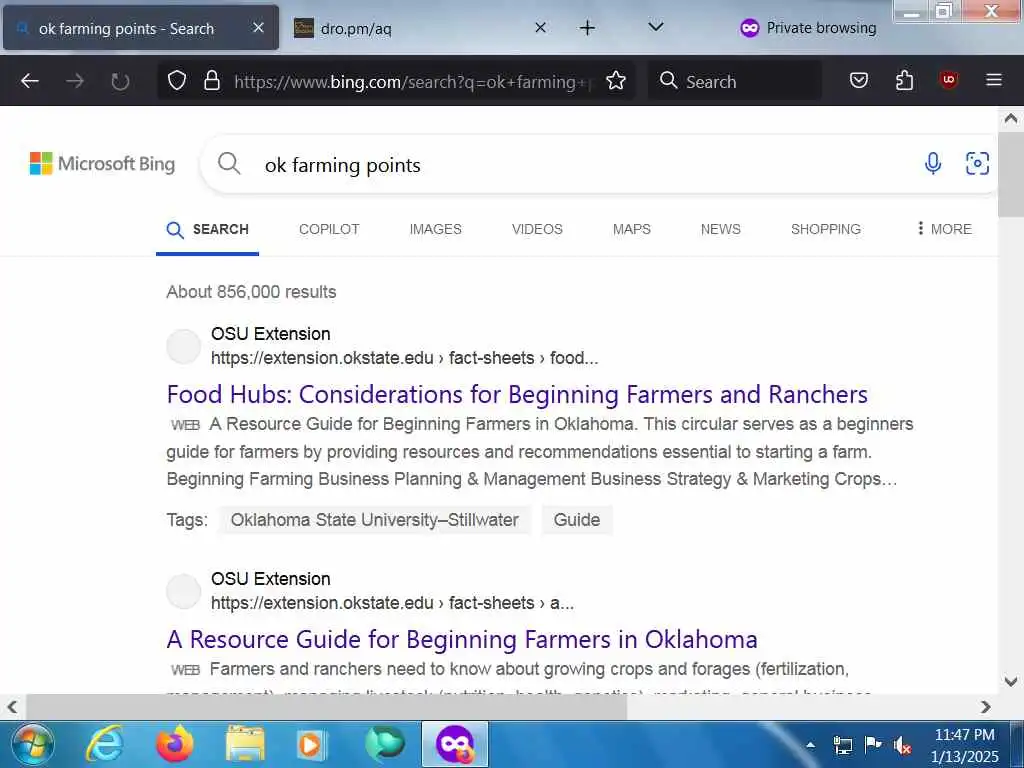This screenshot has height=768, width=1024.
Task: Launch Internet Explorer from the taskbar
Action: (x=105, y=744)
